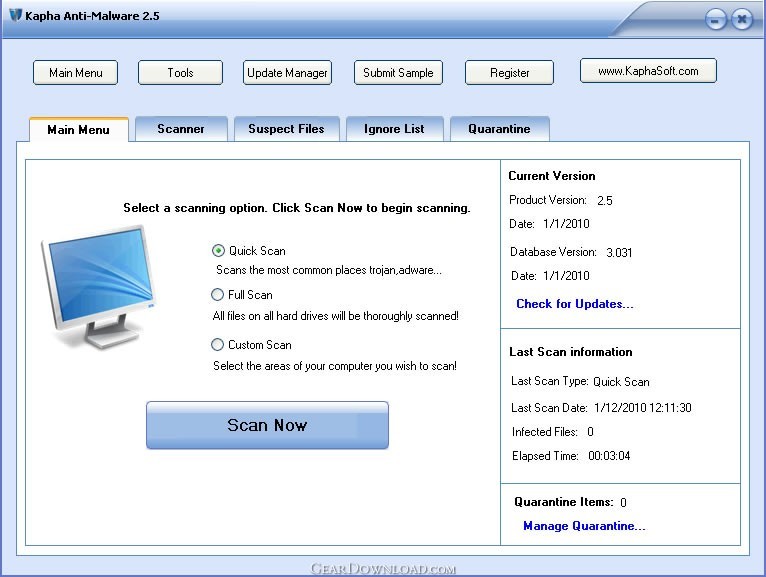Open the Ignore List tab
The height and width of the screenshot is (577, 766).
[x=394, y=129]
